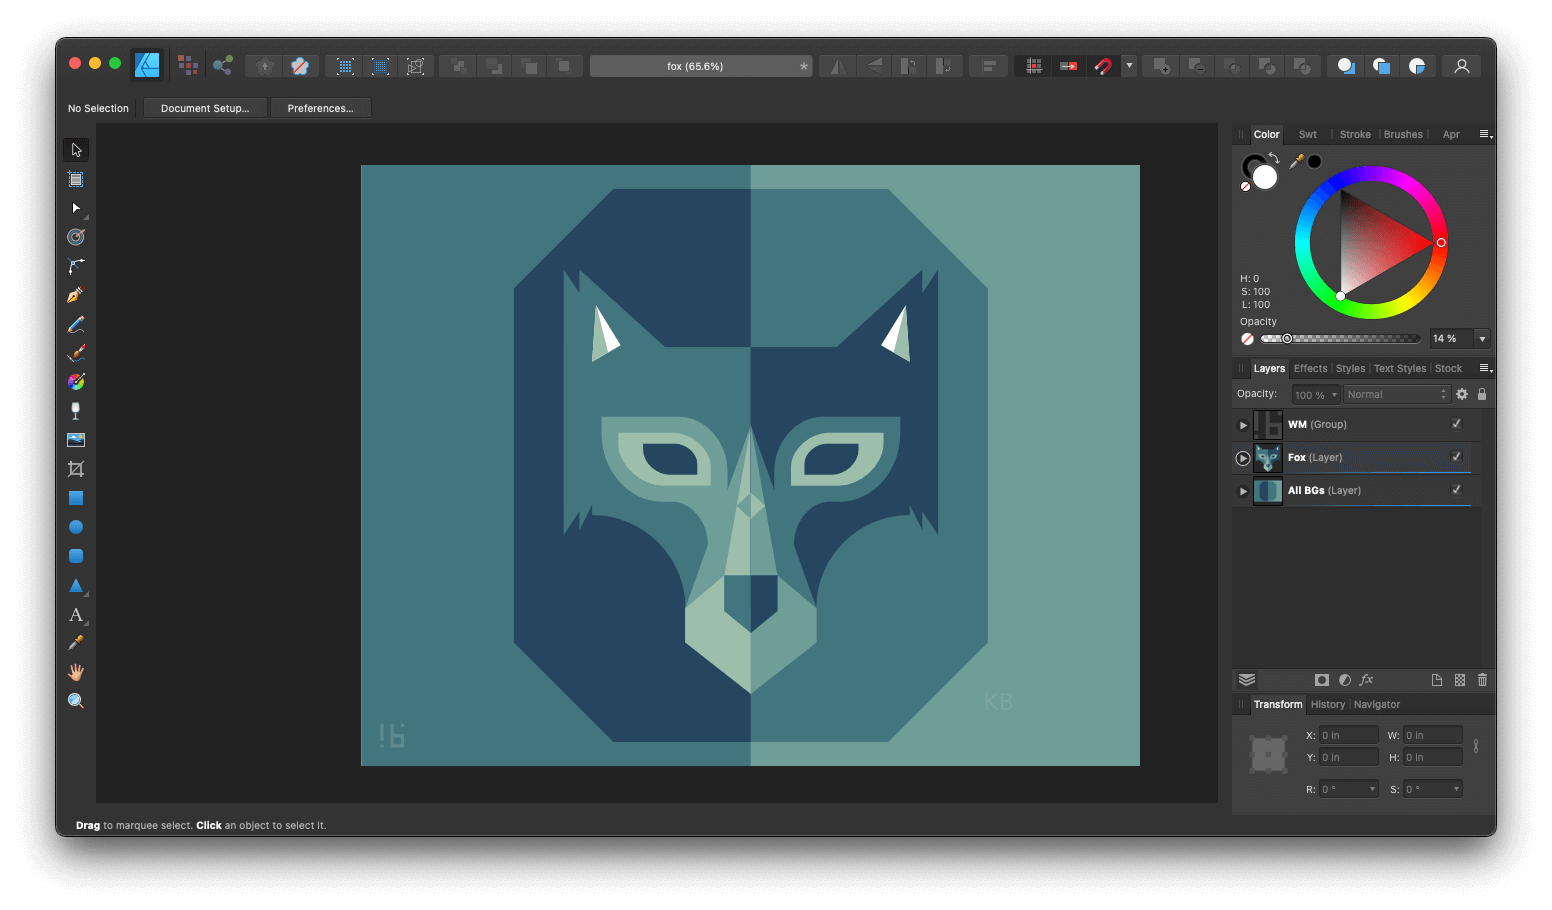Screen dimensions: 1552x910
Task: Select the Zoom tool
Action: click(x=76, y=700)
